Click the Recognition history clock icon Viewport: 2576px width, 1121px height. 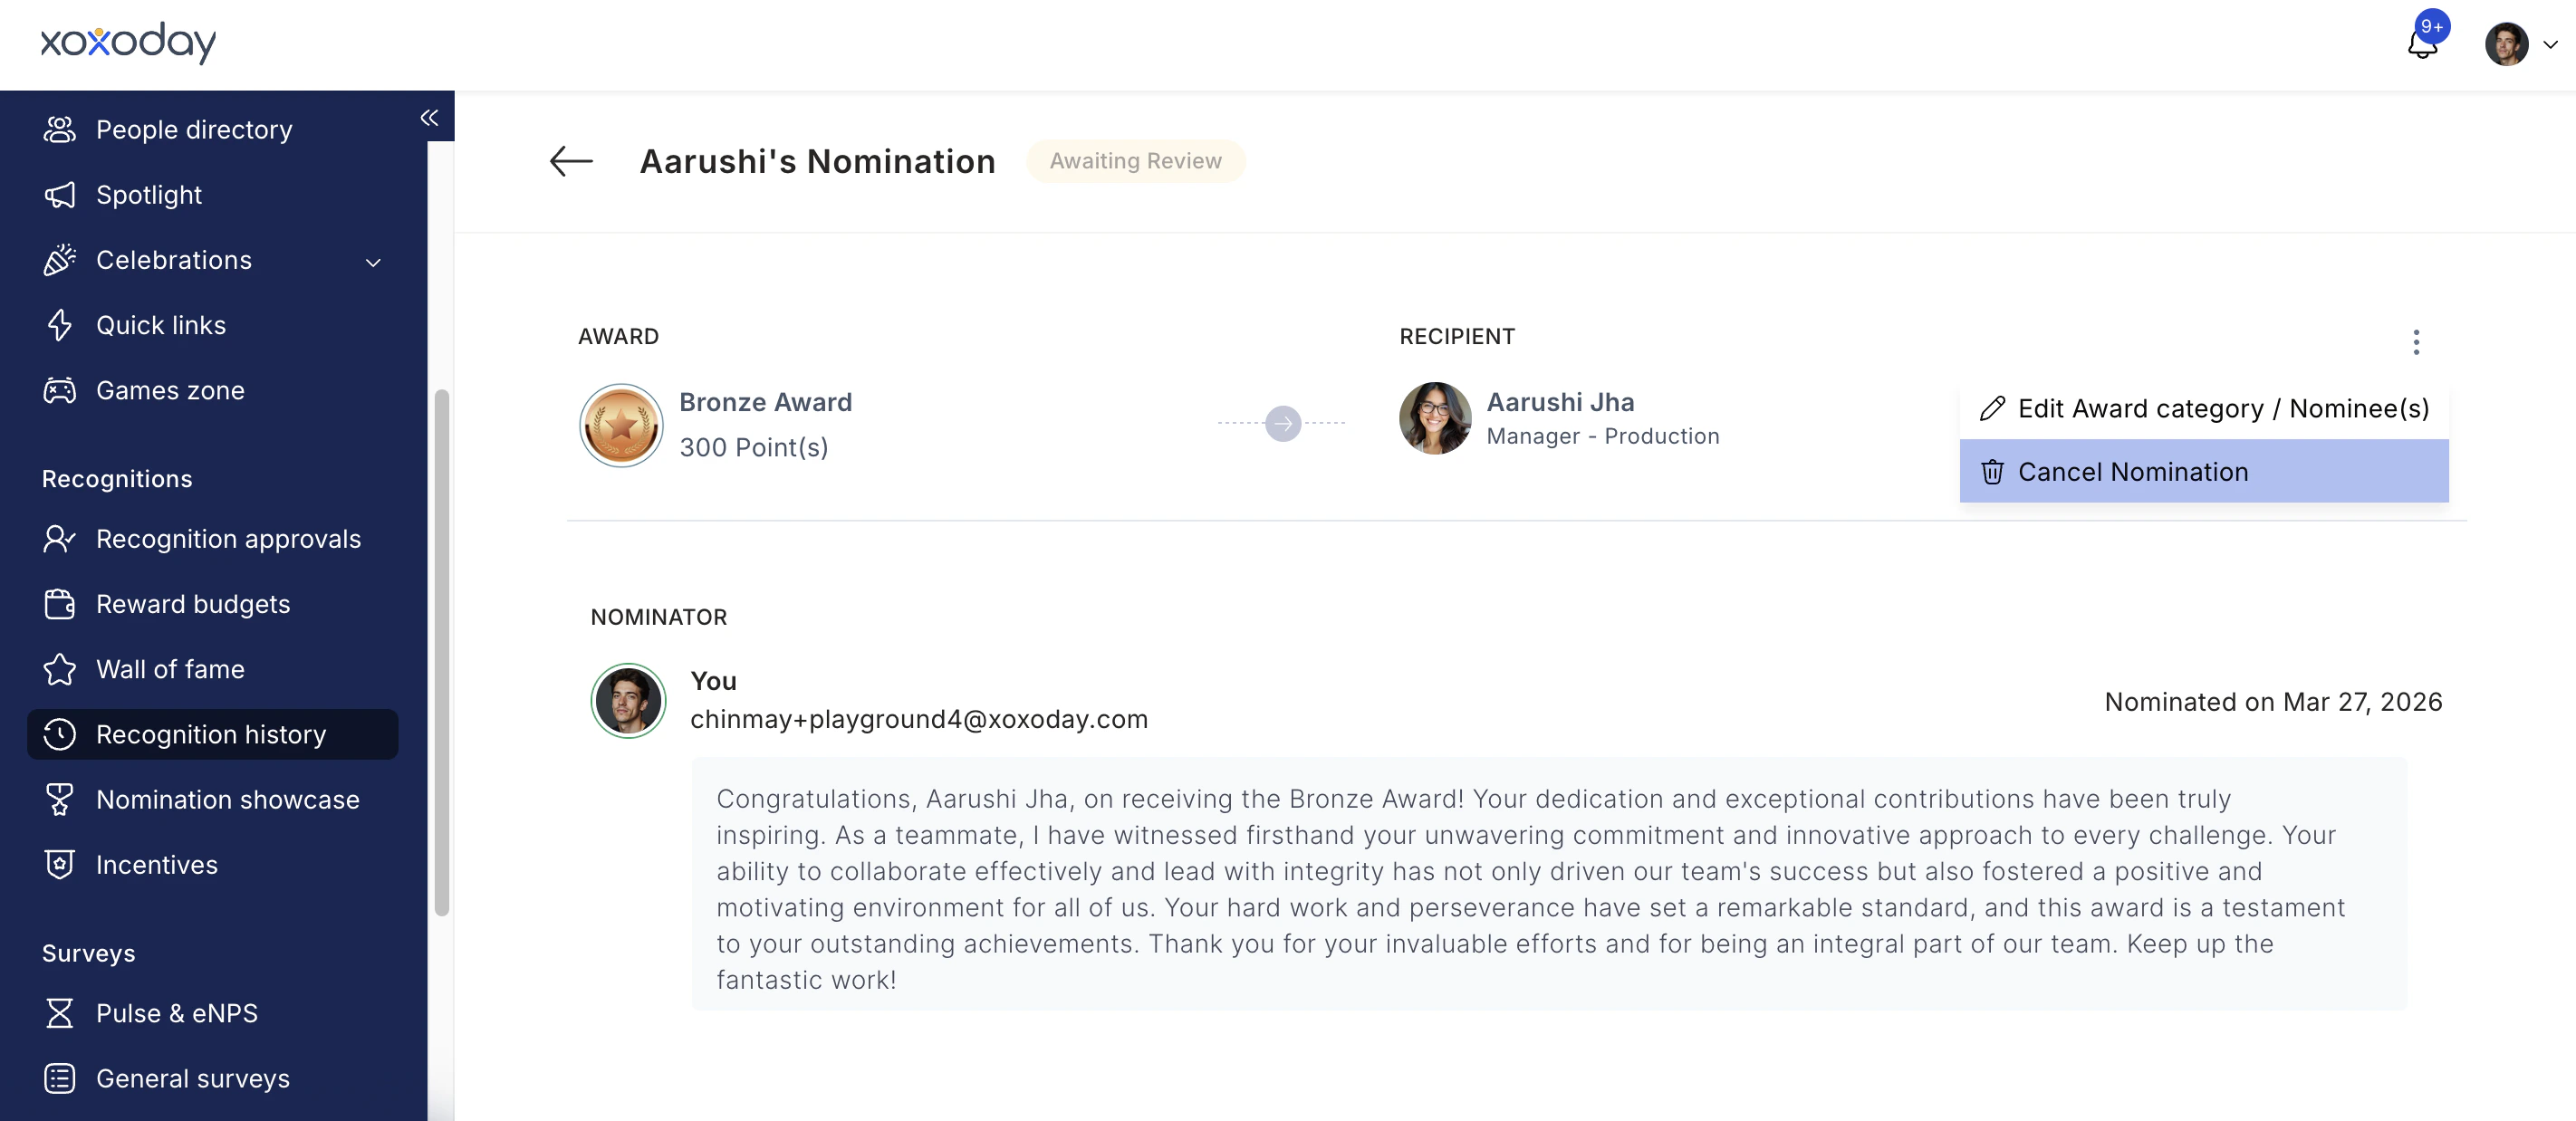point(60,734)
